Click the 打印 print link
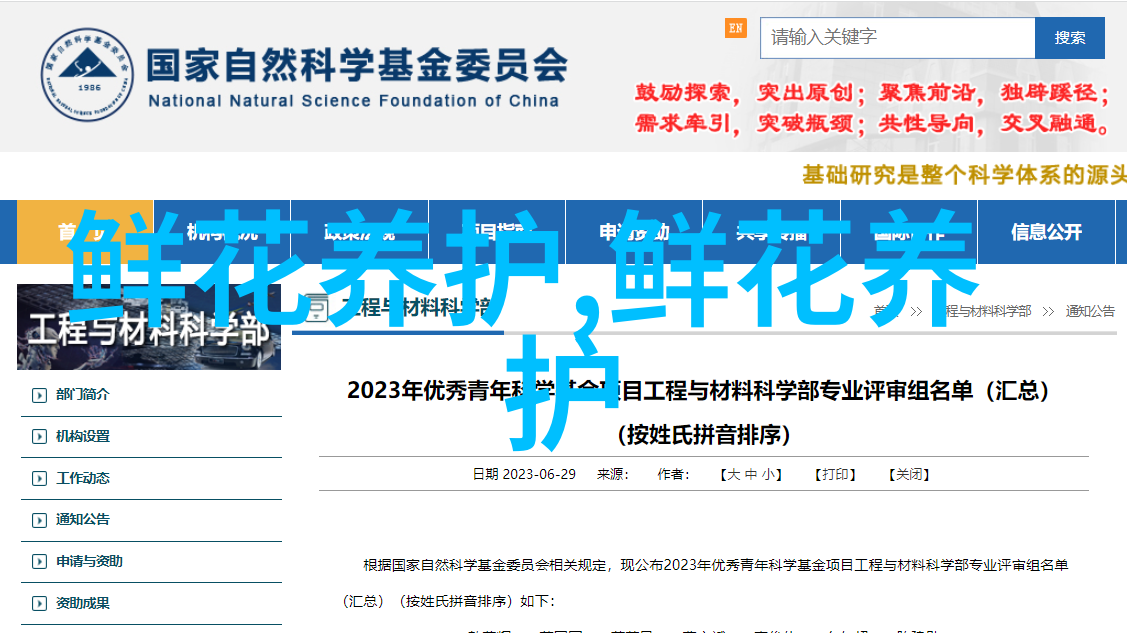Image resolution: width=1127 pixels, height=633 pixels. tap(834, 475)
